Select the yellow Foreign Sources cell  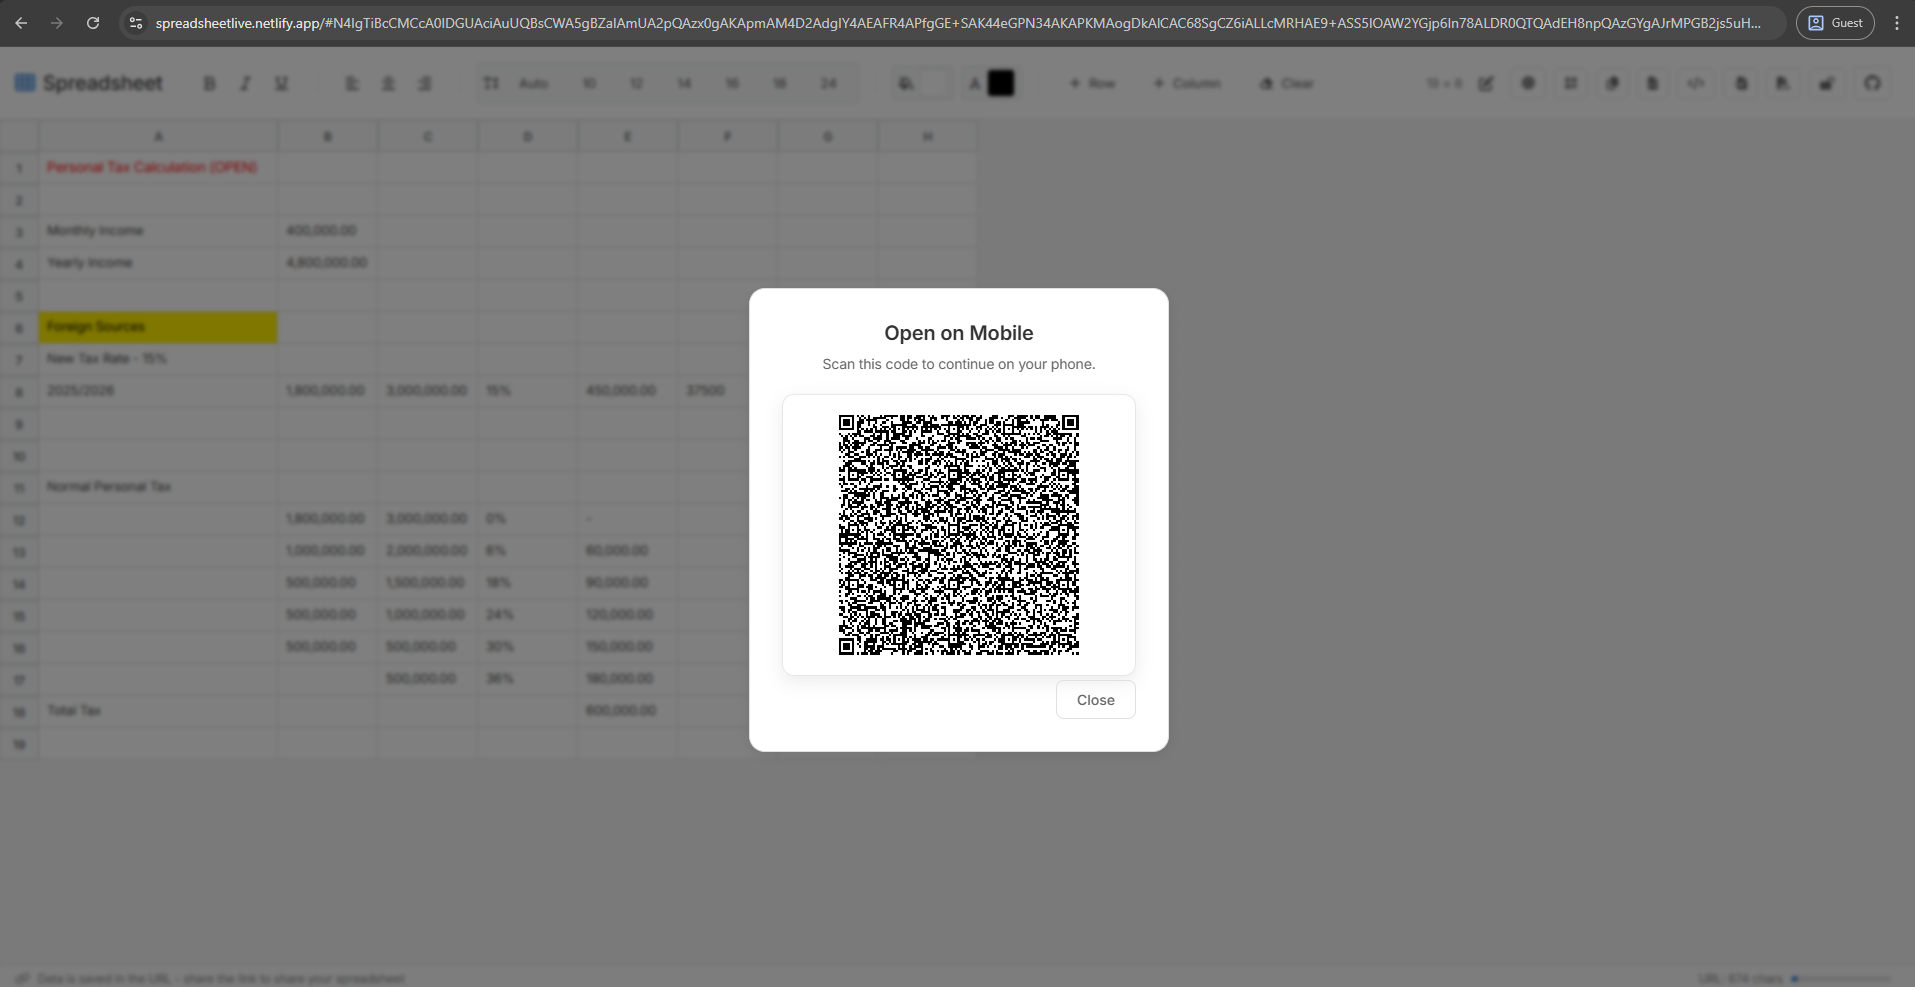pyautogui.click(x=158, y=327)
